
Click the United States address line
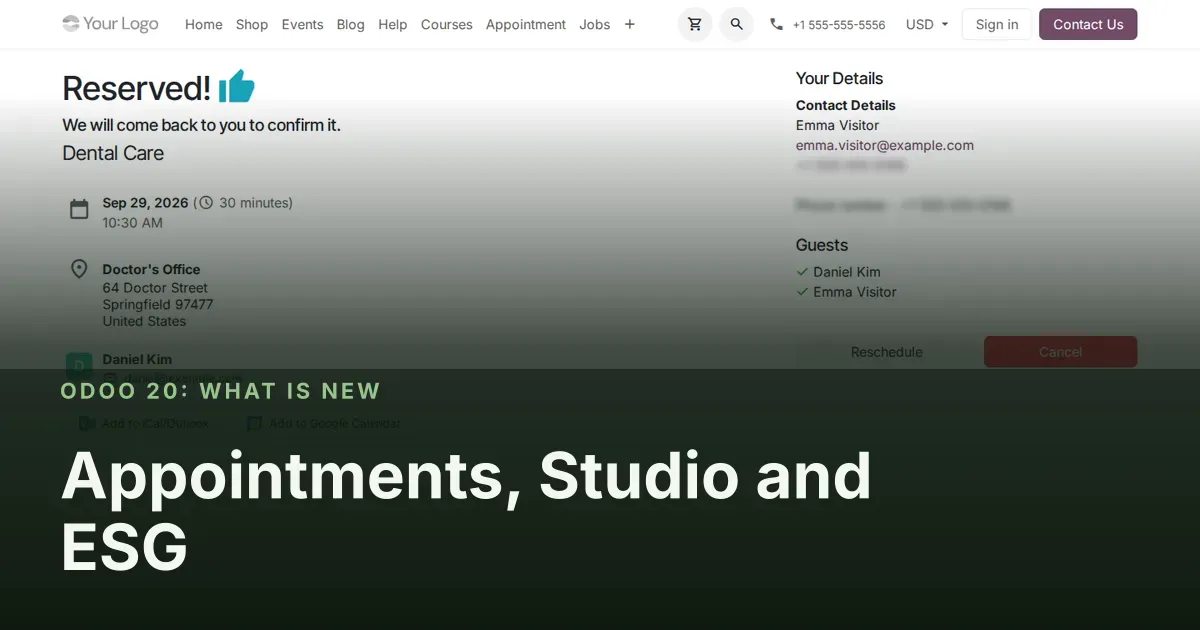[144, 321]
